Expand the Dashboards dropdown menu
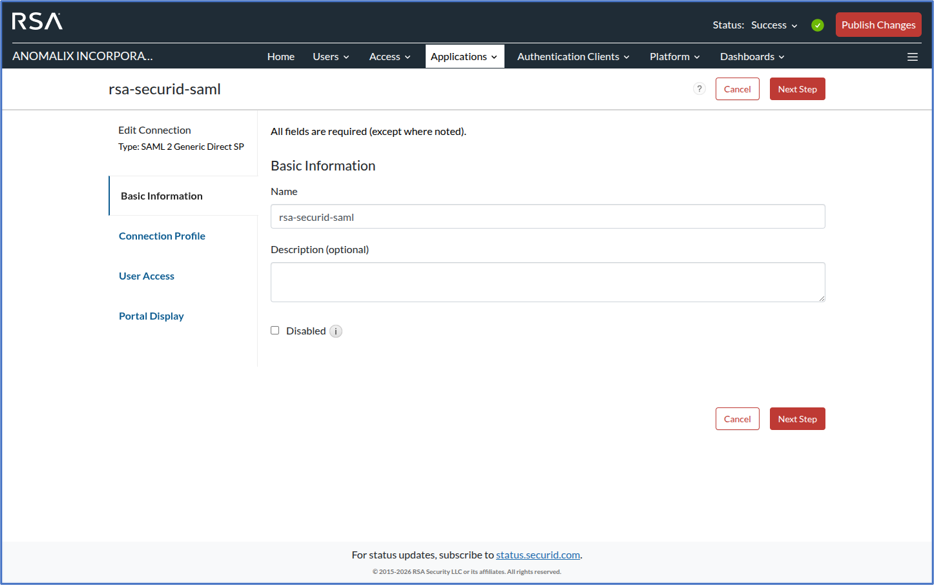The image size is (934, 585). 752,57
